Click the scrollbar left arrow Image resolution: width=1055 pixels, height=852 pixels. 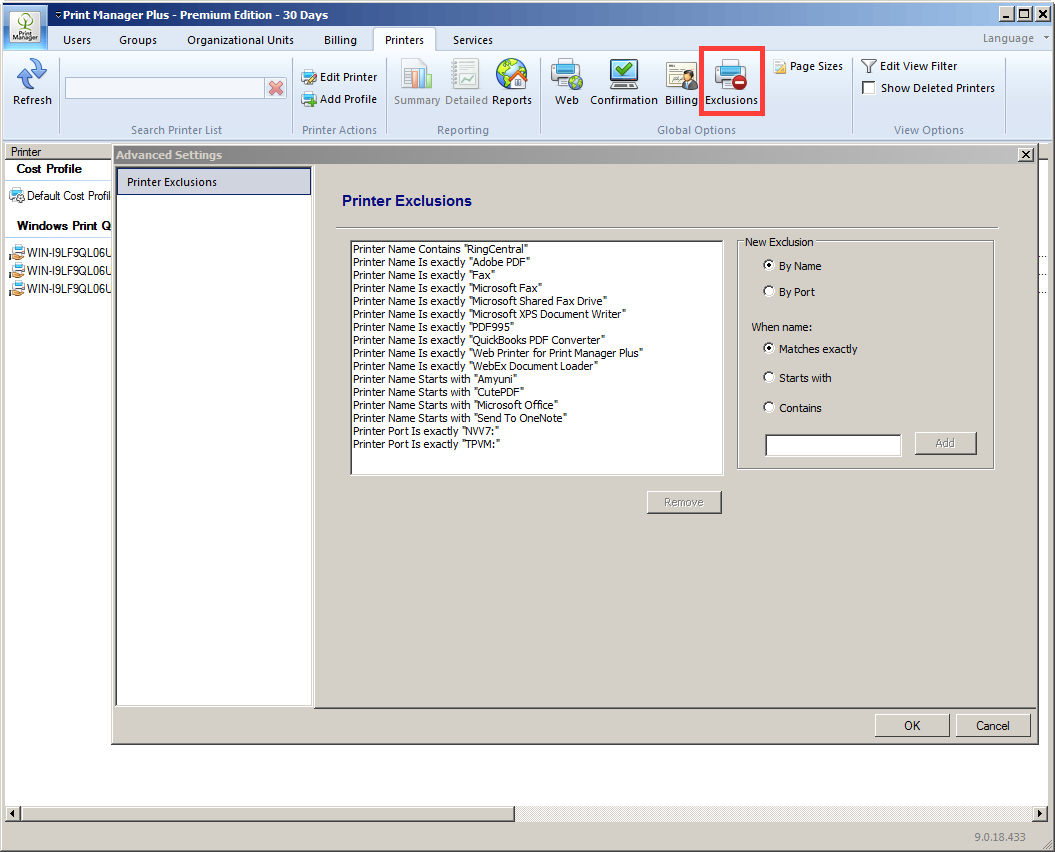click(x=12, y=814)
